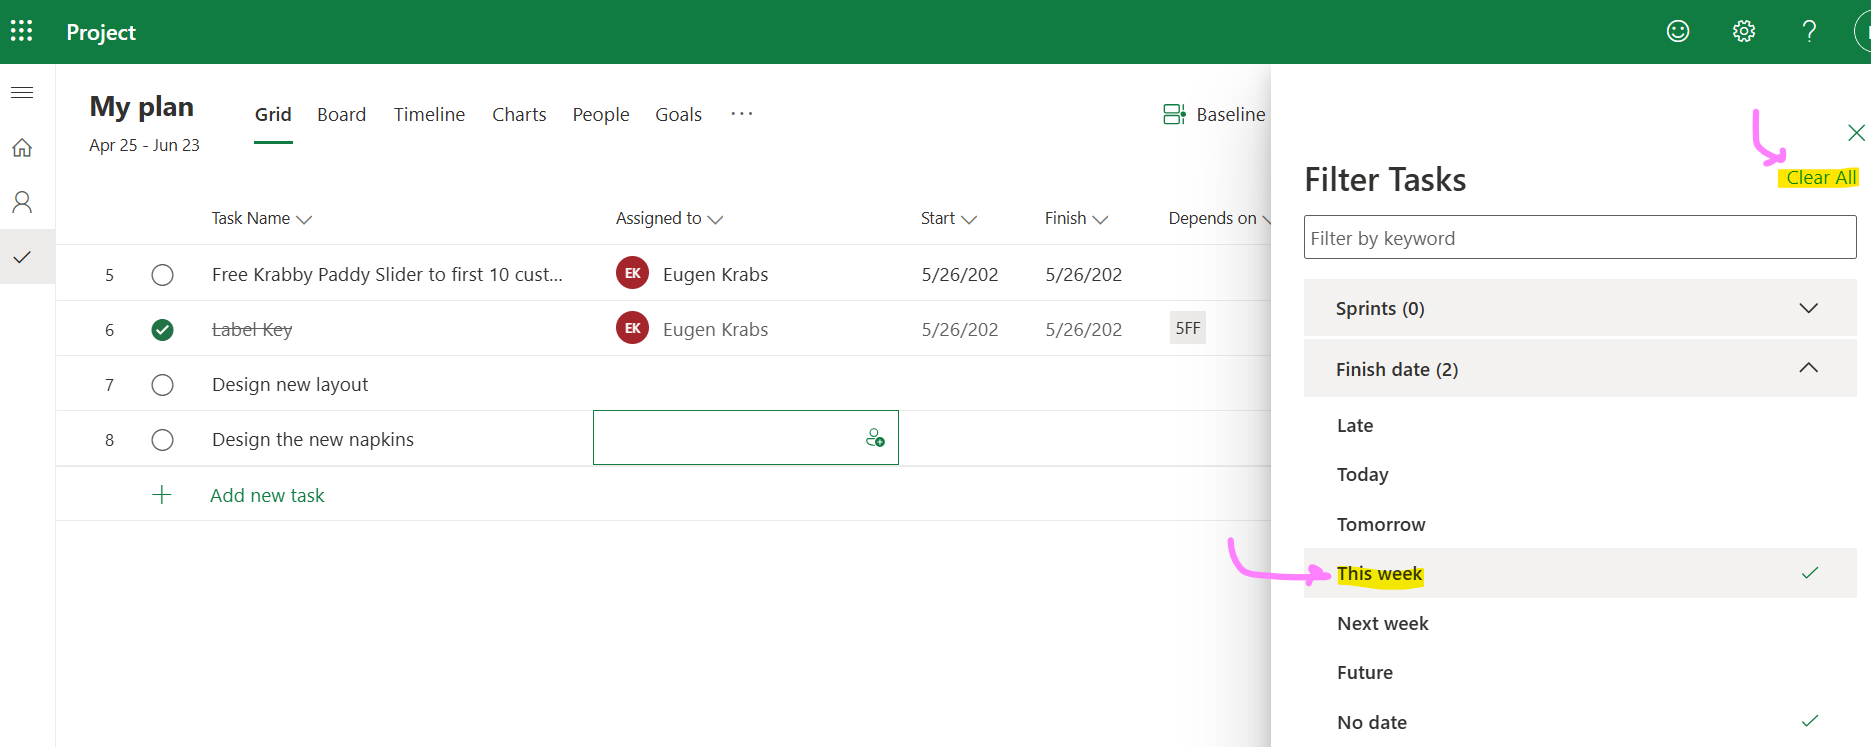Open the Design new layout task name
The width and height of the screenshot is (1871, 747).
click(x=290, y=385)
